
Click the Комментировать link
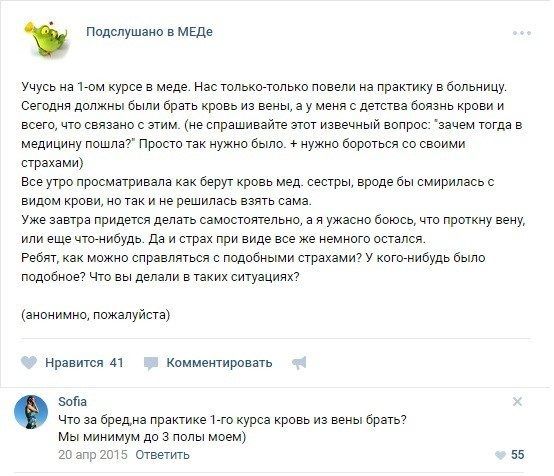[219, 363]
